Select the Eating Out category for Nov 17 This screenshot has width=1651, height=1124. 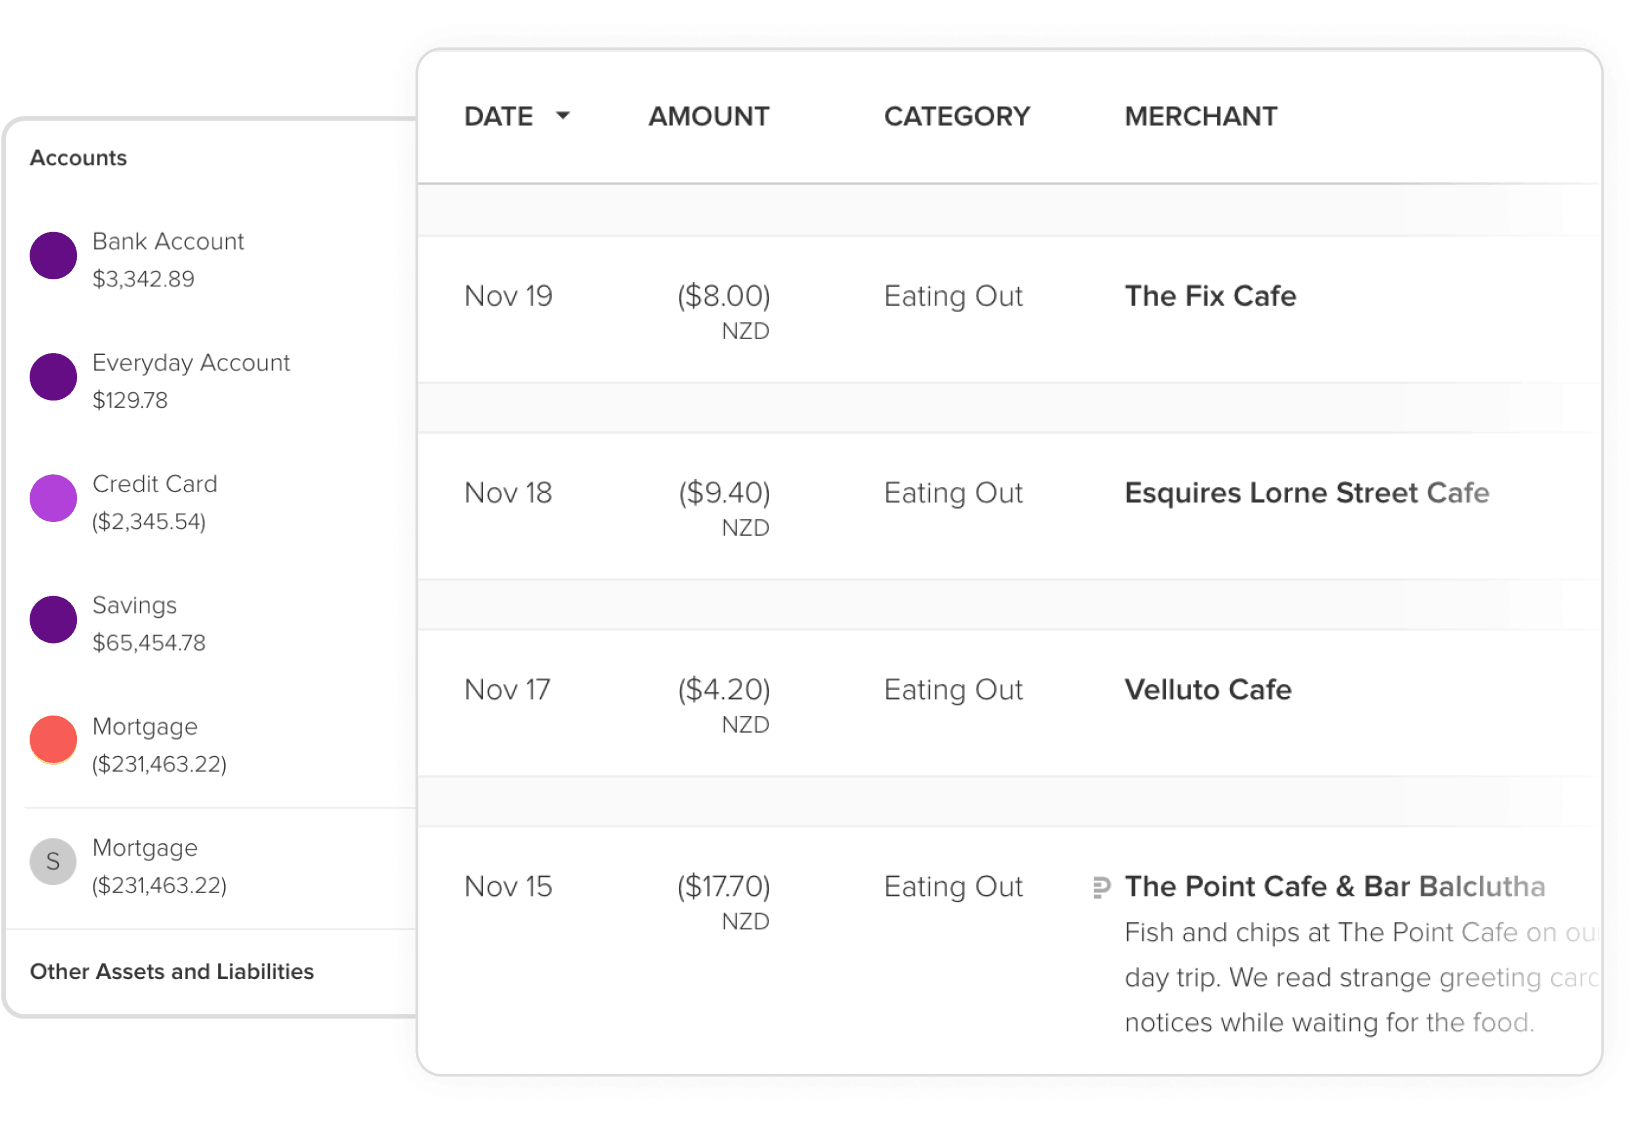click(x=952, y=690)
